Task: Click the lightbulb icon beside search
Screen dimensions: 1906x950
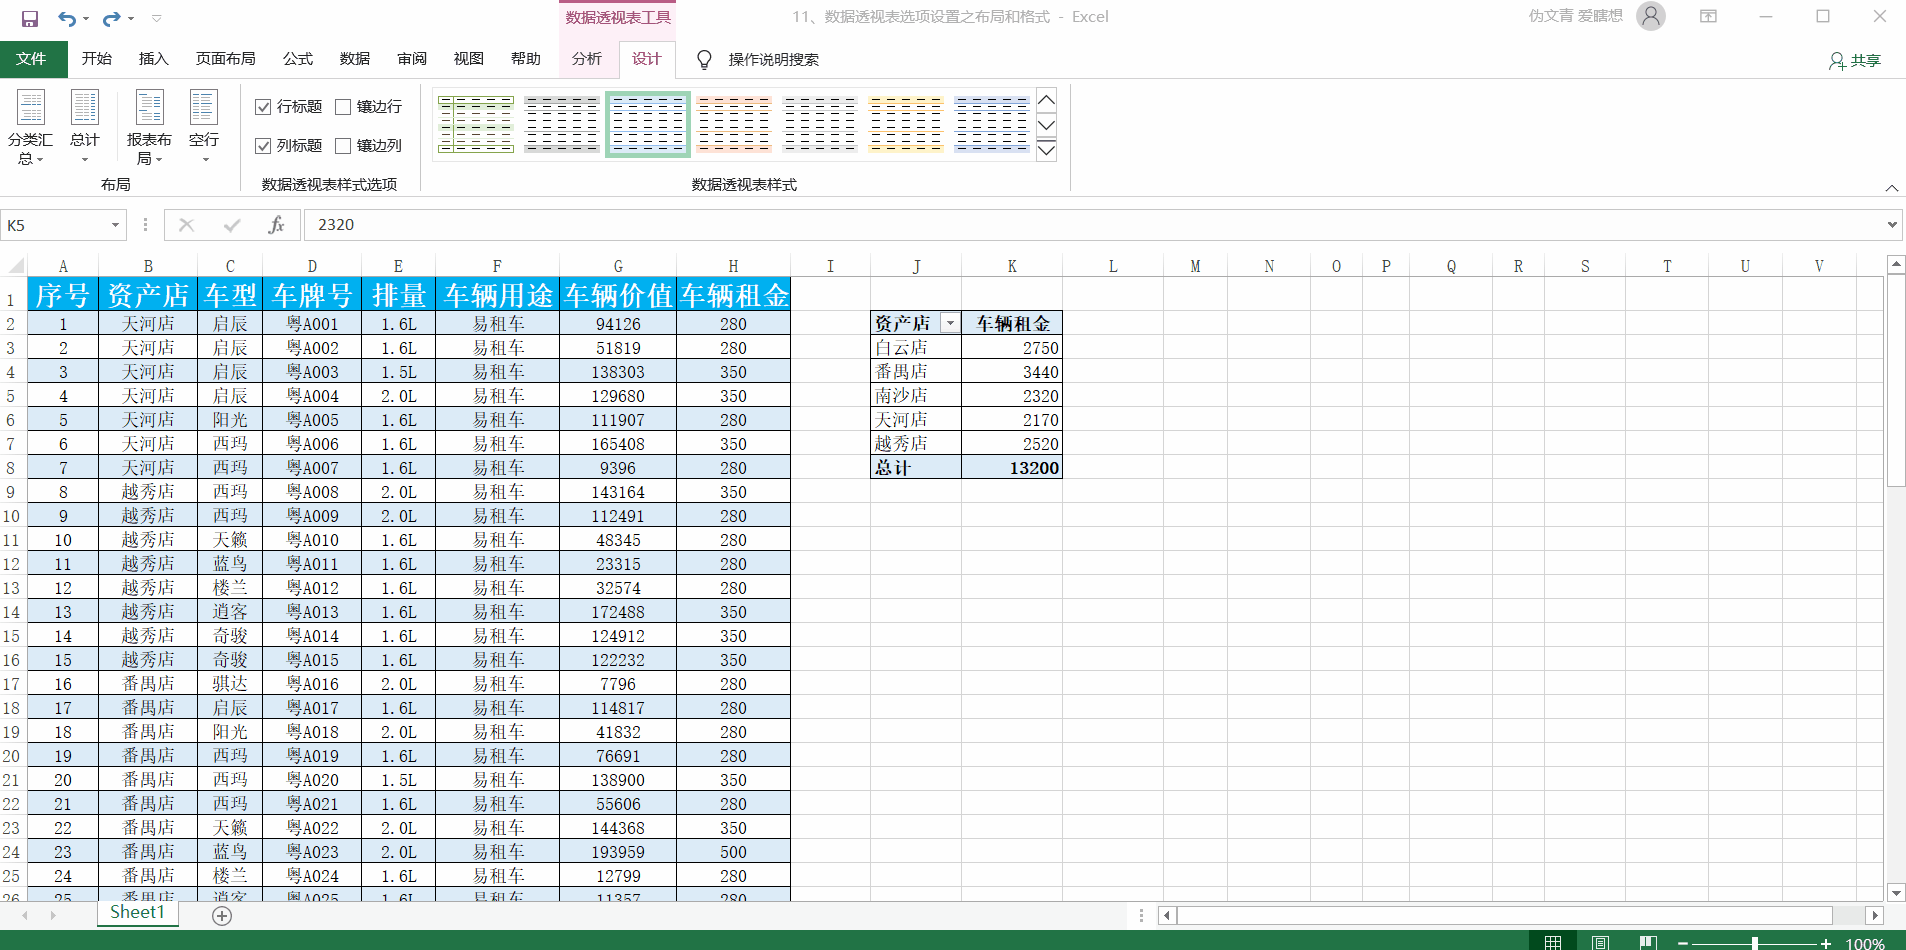Action: [x=704, y=60]
